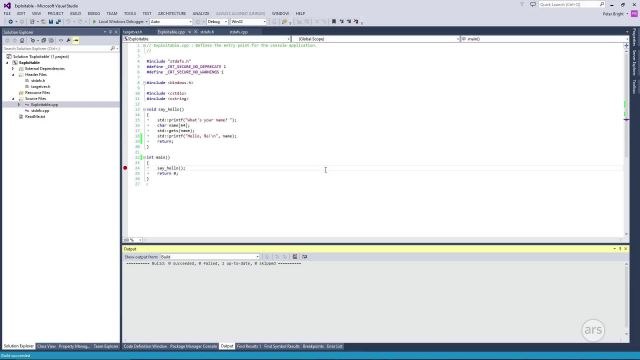Image resolution: width=640 pixels, height=360 pixels.
Task: Collapse the Source Files folder
Action: click(13, 98)
